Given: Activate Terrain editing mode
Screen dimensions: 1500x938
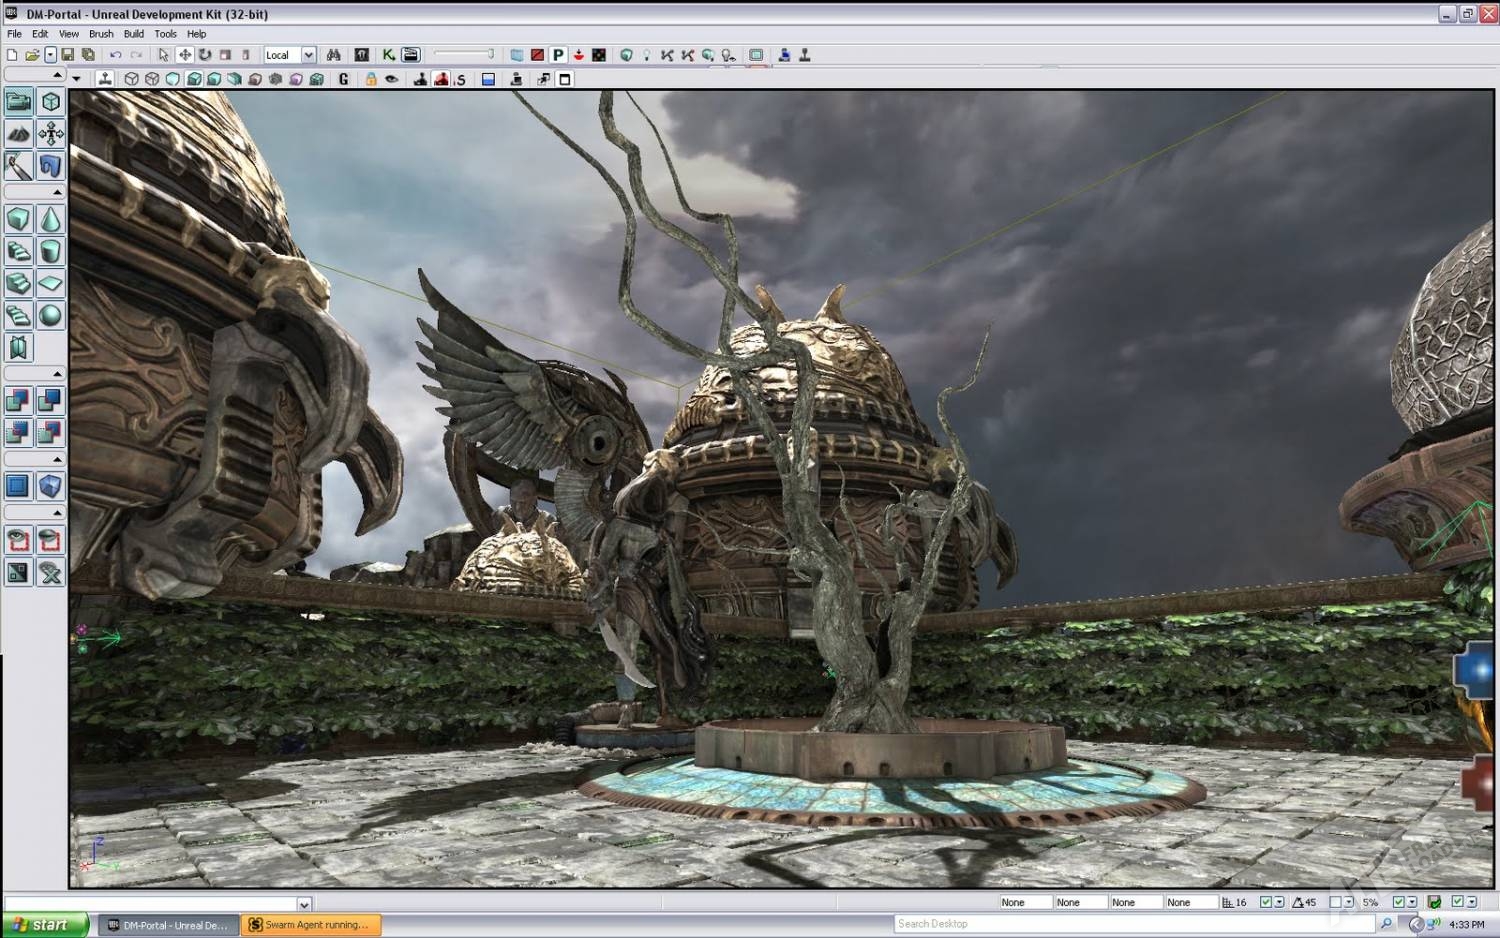Looking at the screenshot, I should (x=18, y=134).
